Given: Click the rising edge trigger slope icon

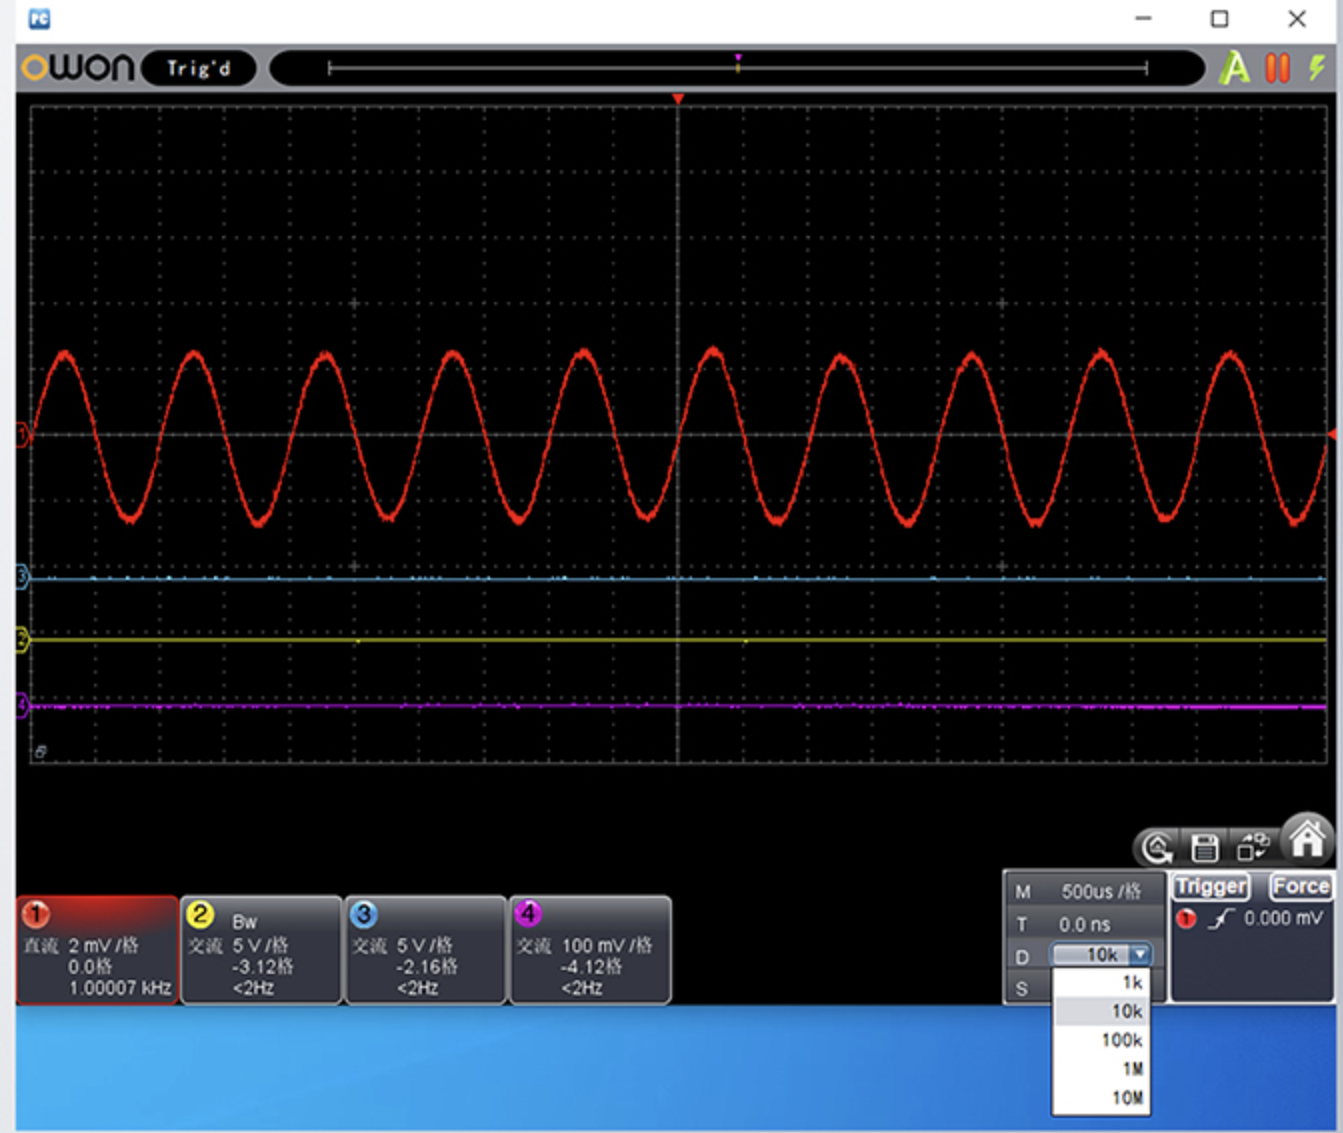Looking at the screenshot, I should point(1220,919).
